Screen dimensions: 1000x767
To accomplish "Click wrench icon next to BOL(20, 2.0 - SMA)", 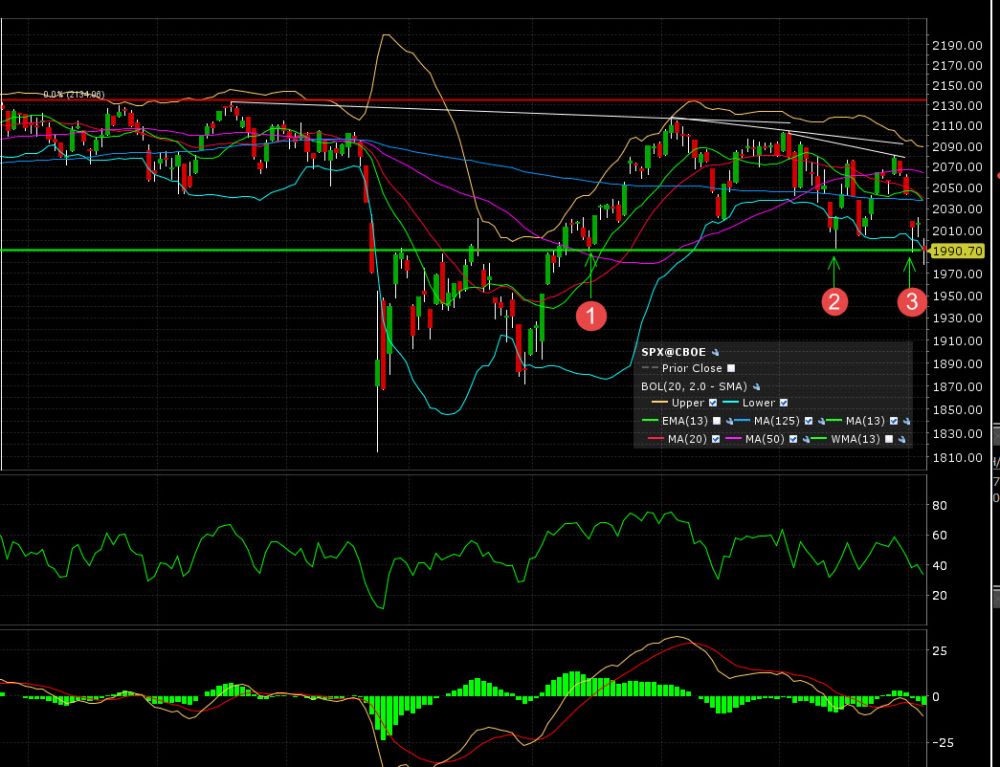I will 756,386.
